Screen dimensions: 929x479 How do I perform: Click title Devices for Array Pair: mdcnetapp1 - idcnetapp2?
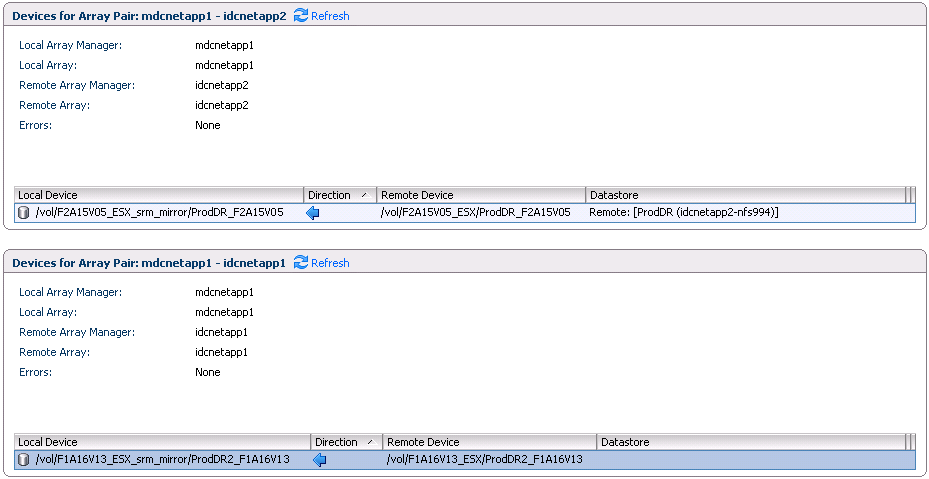click(x=149, y=16)
